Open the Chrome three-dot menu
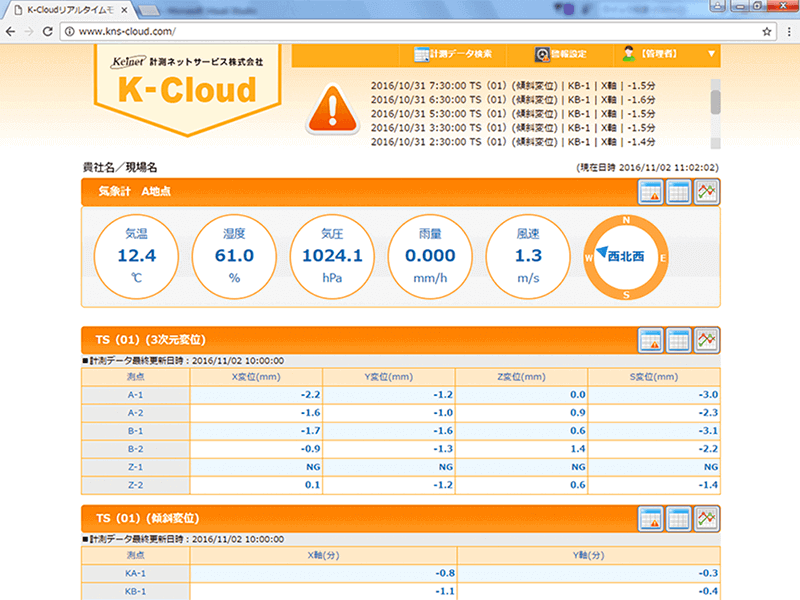Screen dimensions: 800x600 pos(787,31)
